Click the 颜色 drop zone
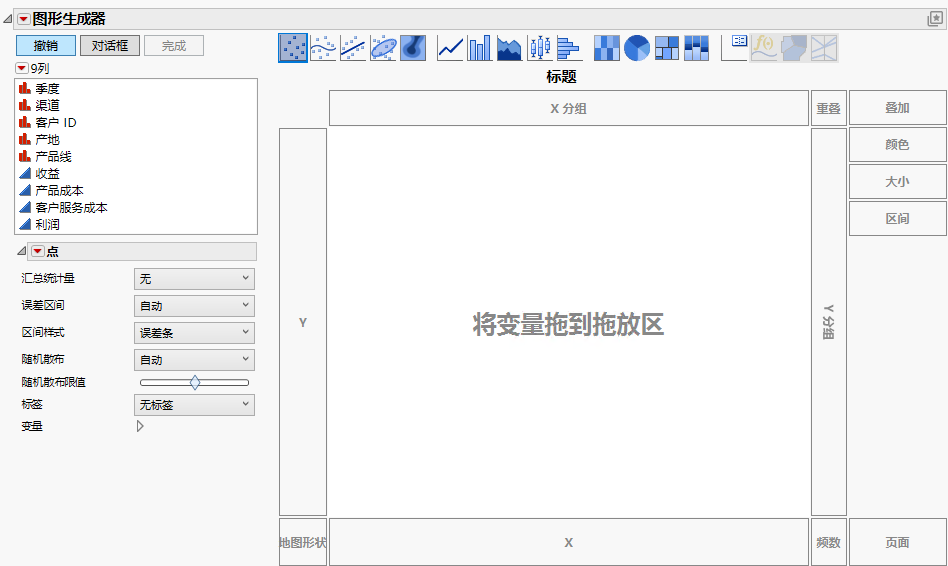Screen dimensions: 948x566 pyautogui.click(x=898, y=145)
